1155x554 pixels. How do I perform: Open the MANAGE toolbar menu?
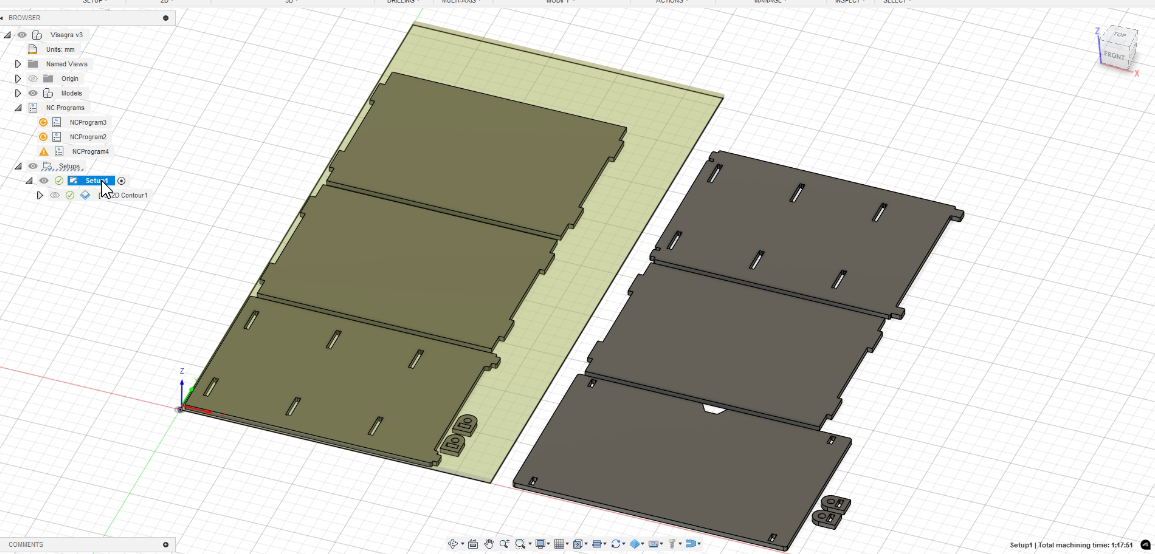(770, 2)
